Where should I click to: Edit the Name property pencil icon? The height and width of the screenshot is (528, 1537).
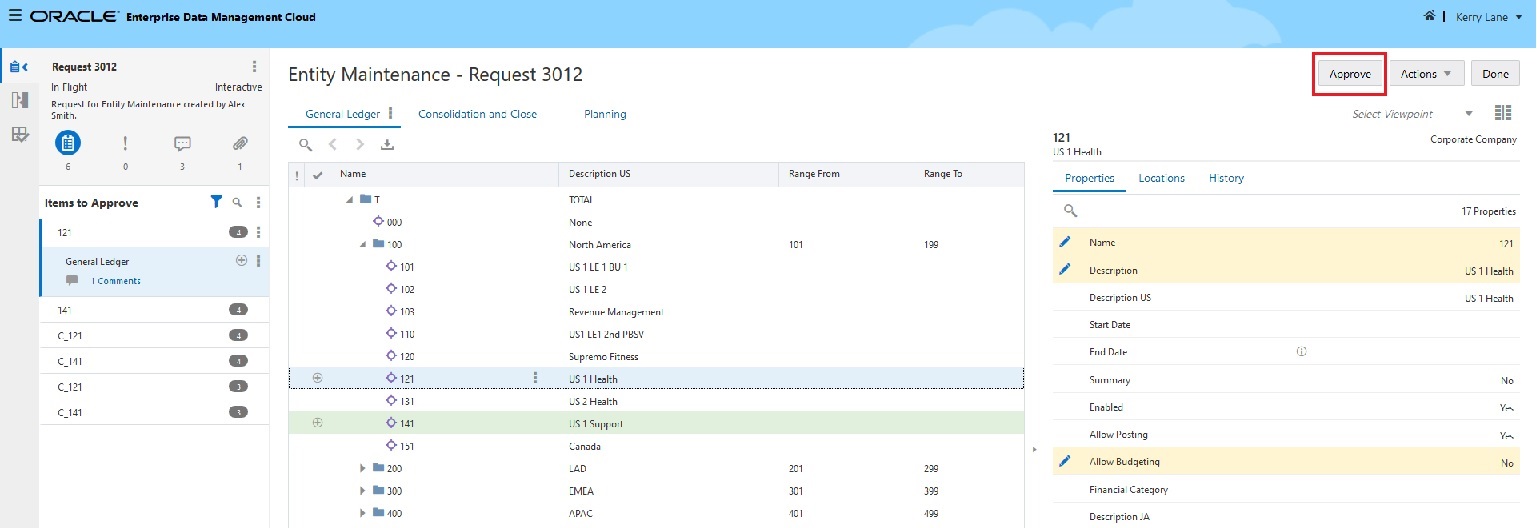[x=1065, y=242]
